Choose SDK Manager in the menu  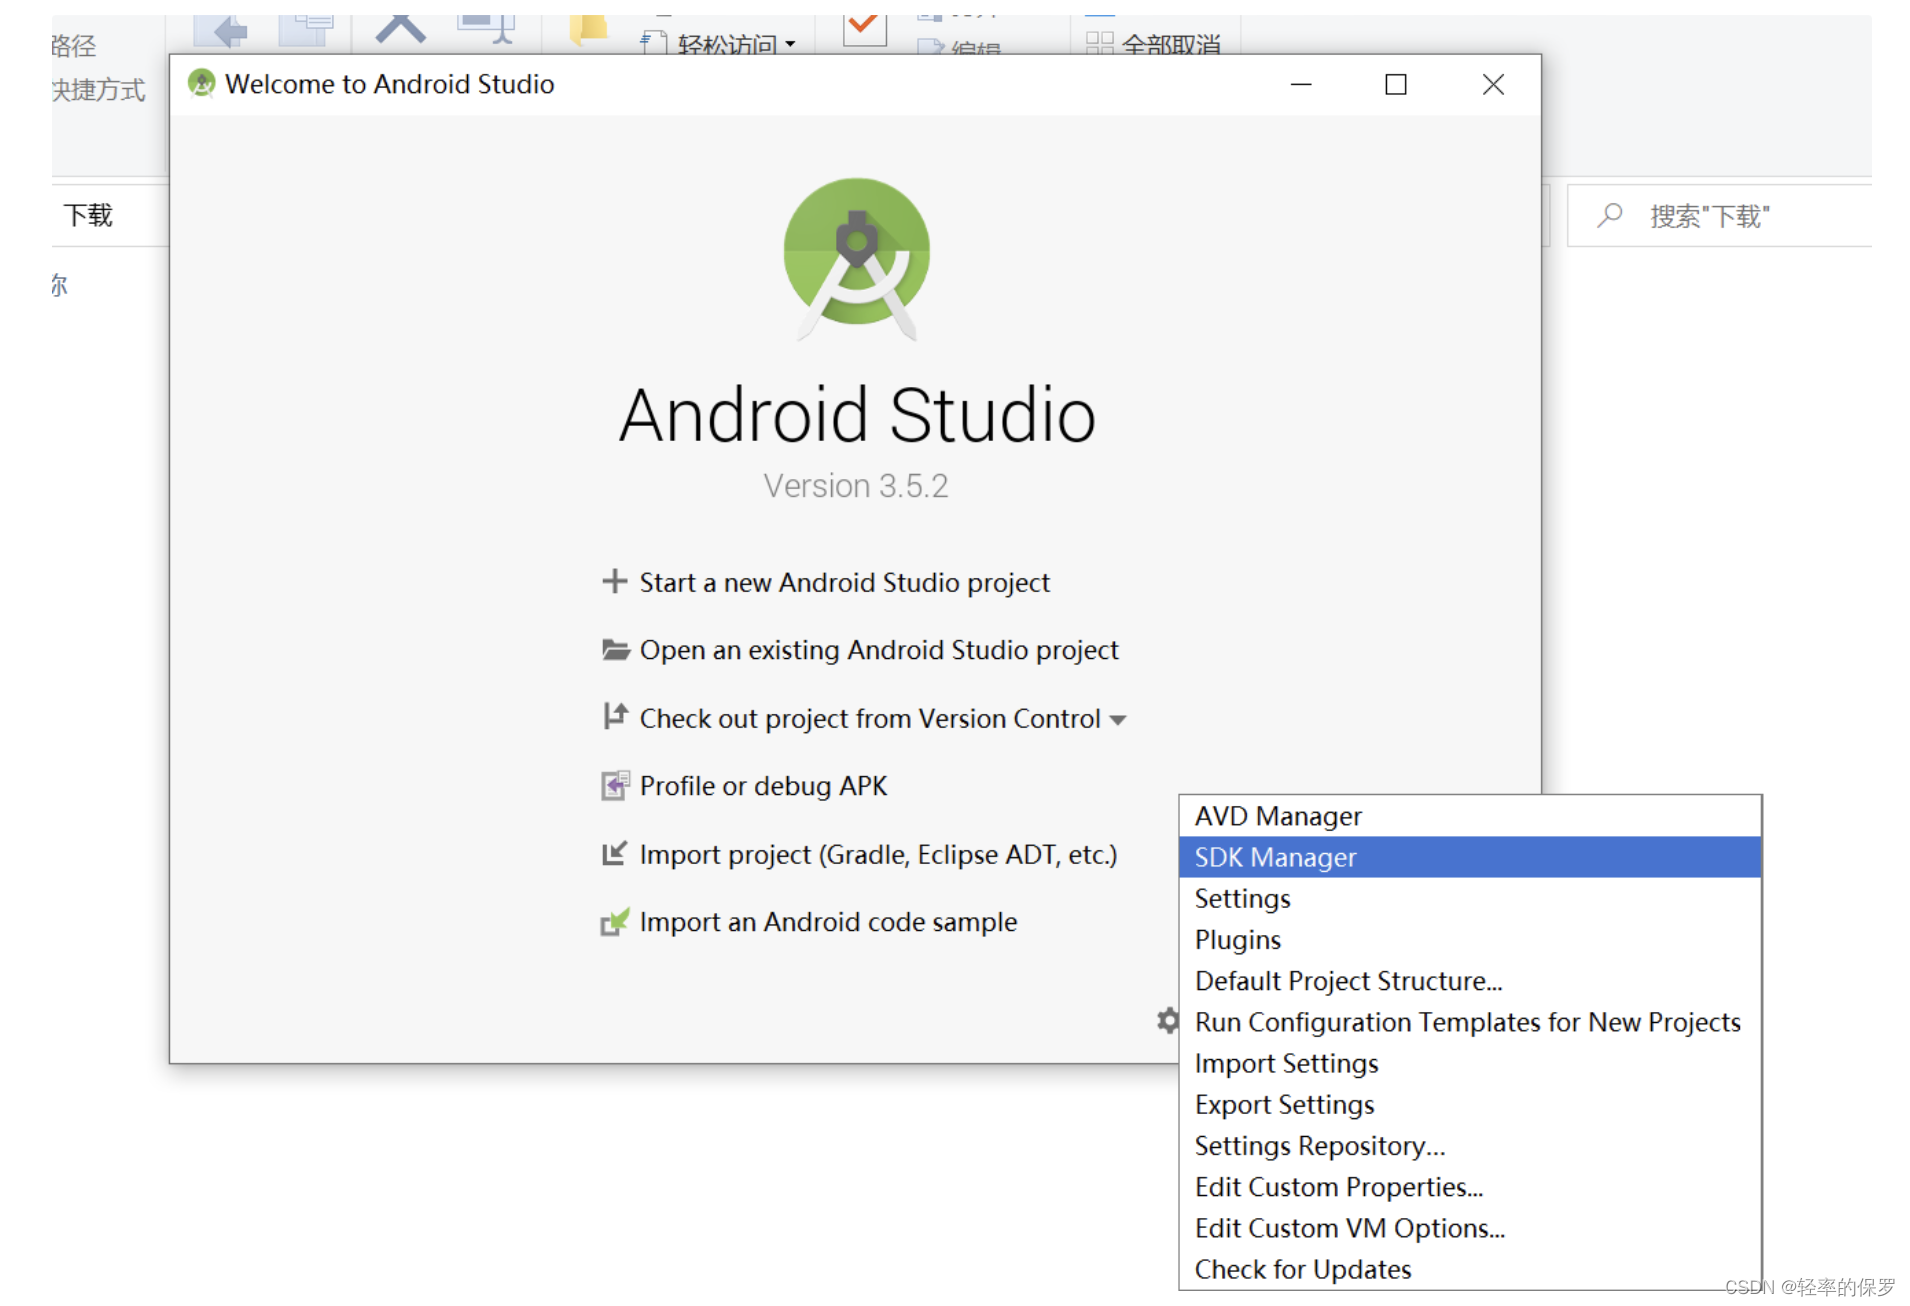click(1469, 857)
